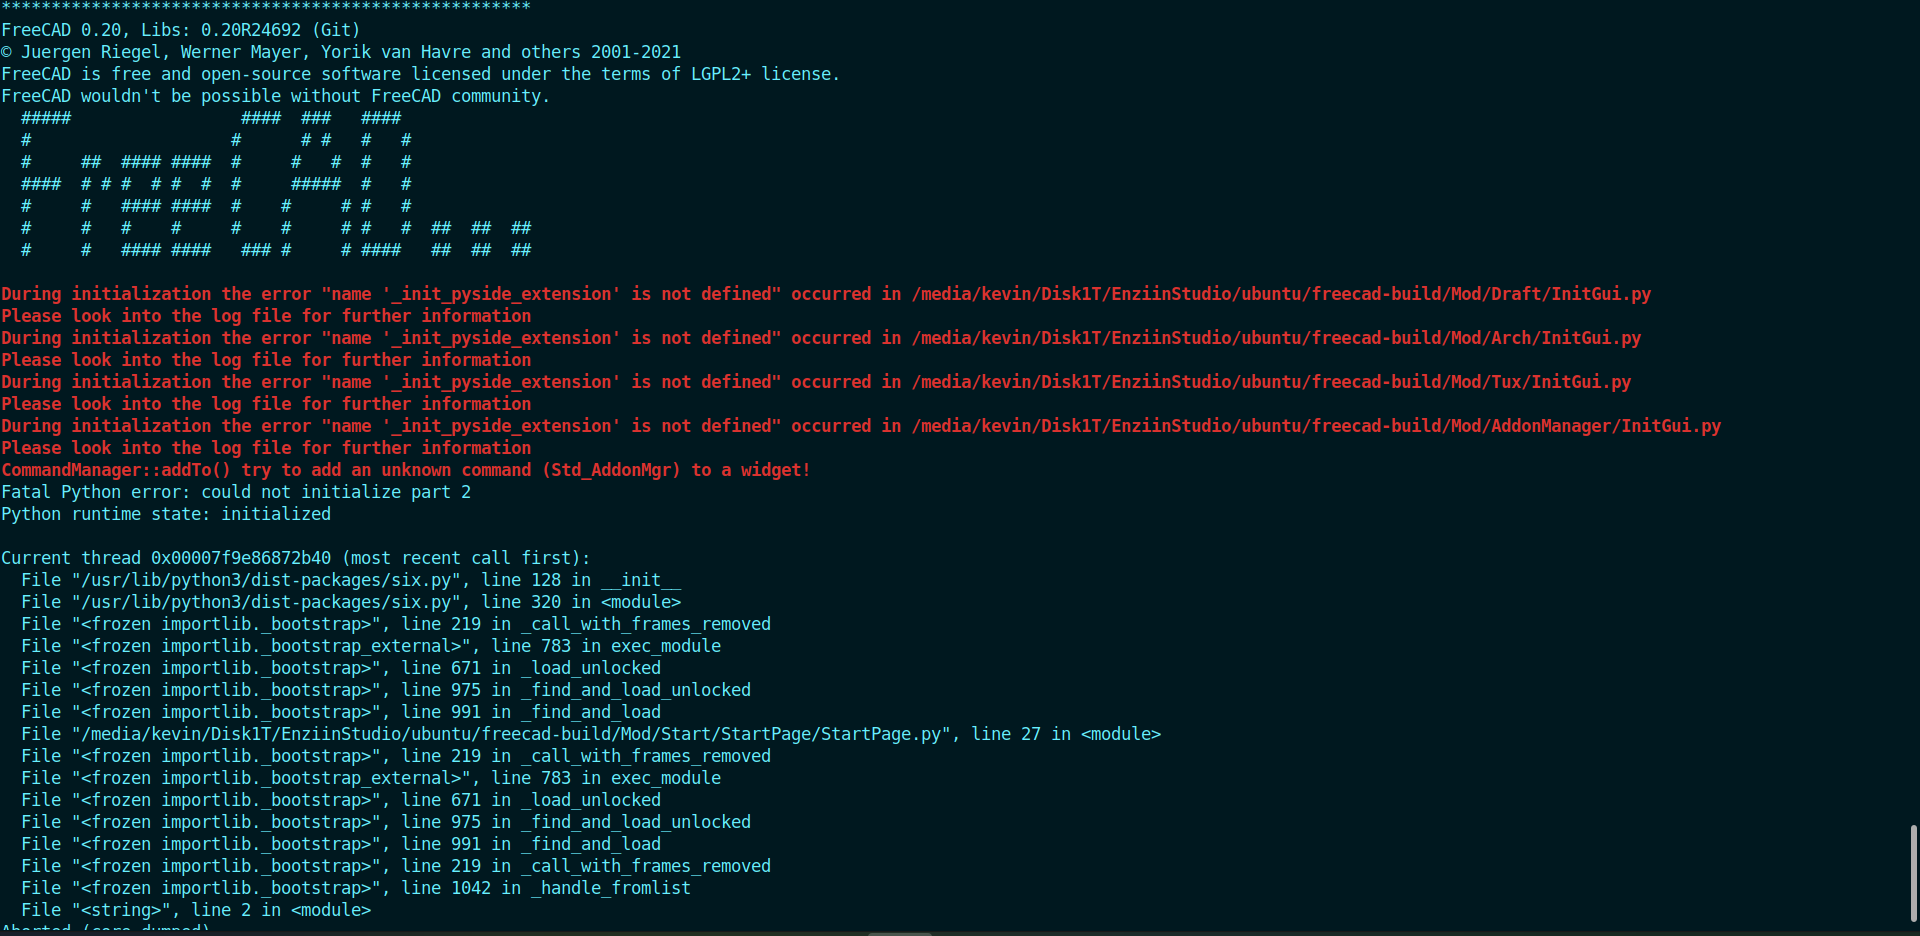Click the row of asterisks at top
This screenshot has height=936, width=1920.
(x=266, y=7)
